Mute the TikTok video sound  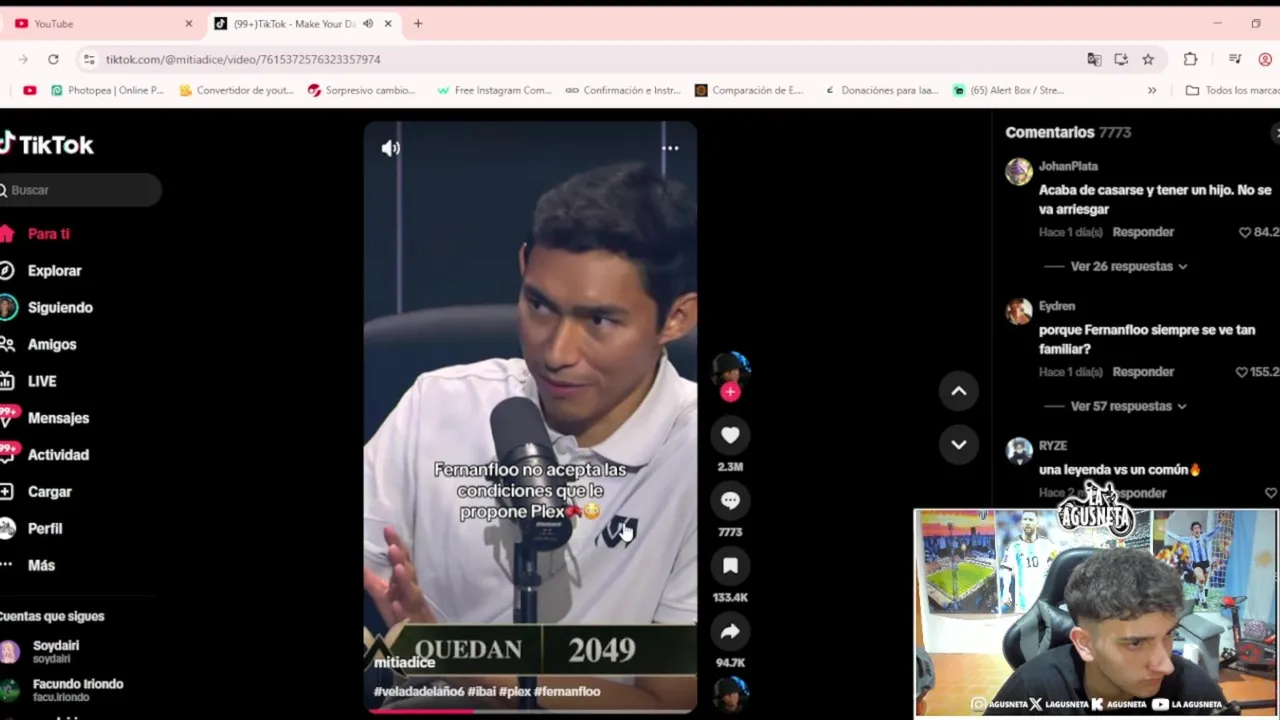(x=390, y=148)
